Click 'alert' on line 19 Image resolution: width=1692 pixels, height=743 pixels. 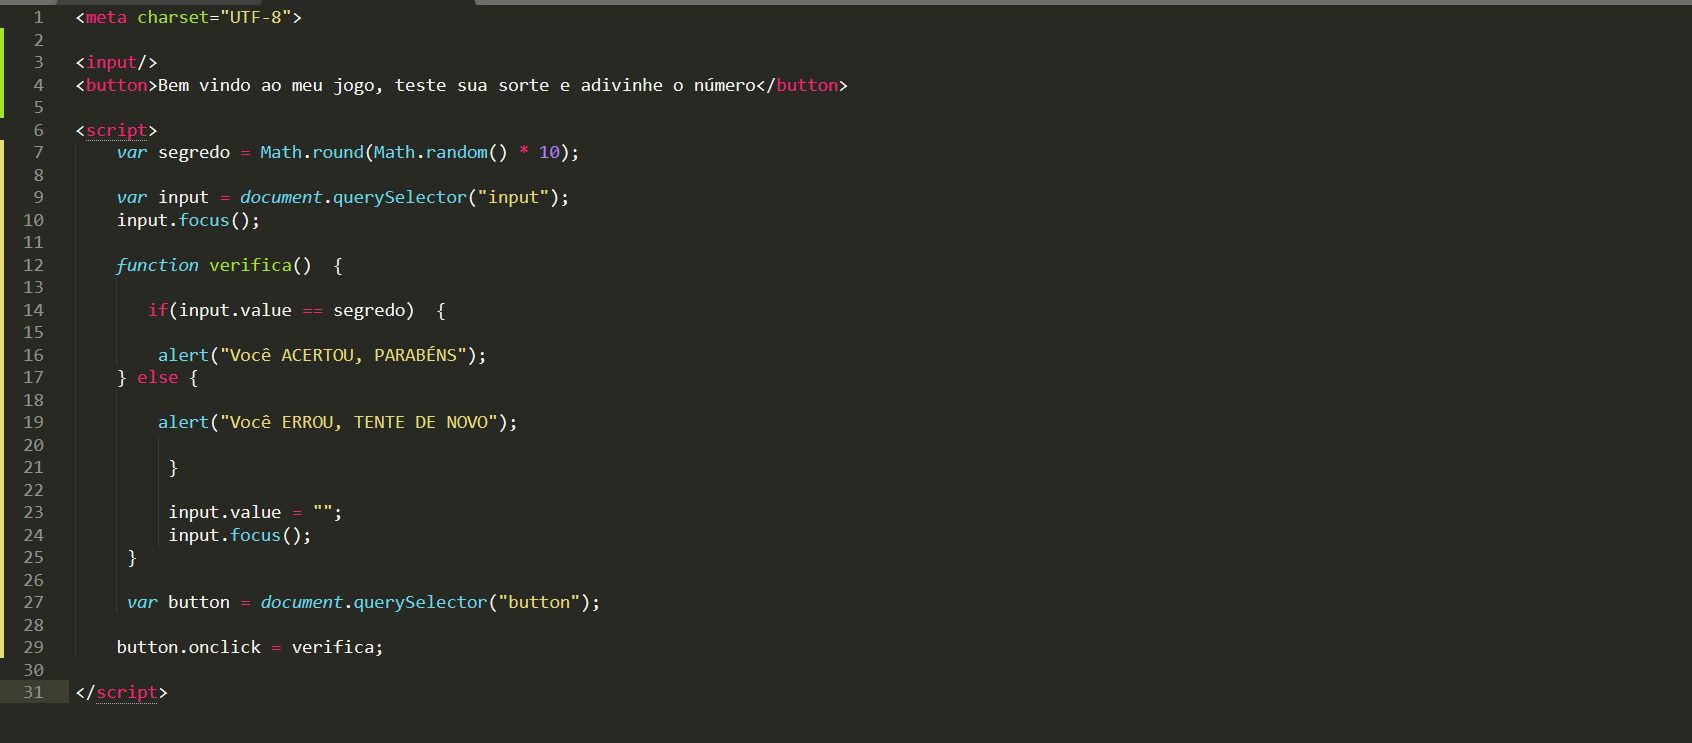pyautogui.click(x=183, y=422)
